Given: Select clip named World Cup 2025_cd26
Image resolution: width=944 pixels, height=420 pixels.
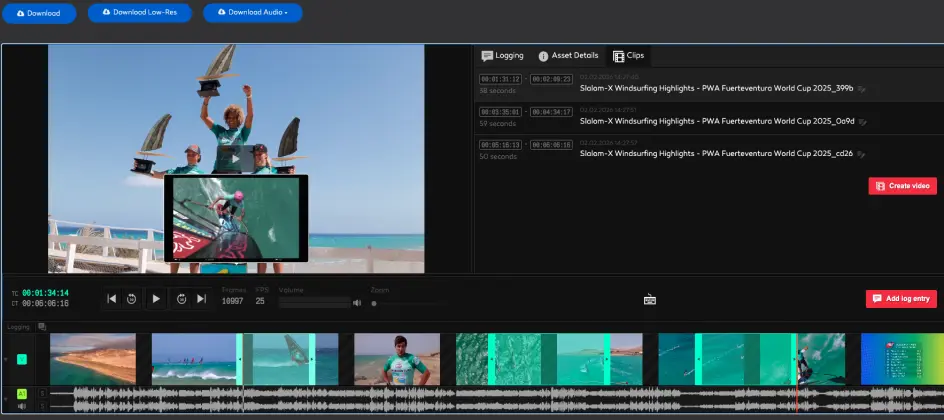Looking at the screenshot, I should tap(716, 153).
